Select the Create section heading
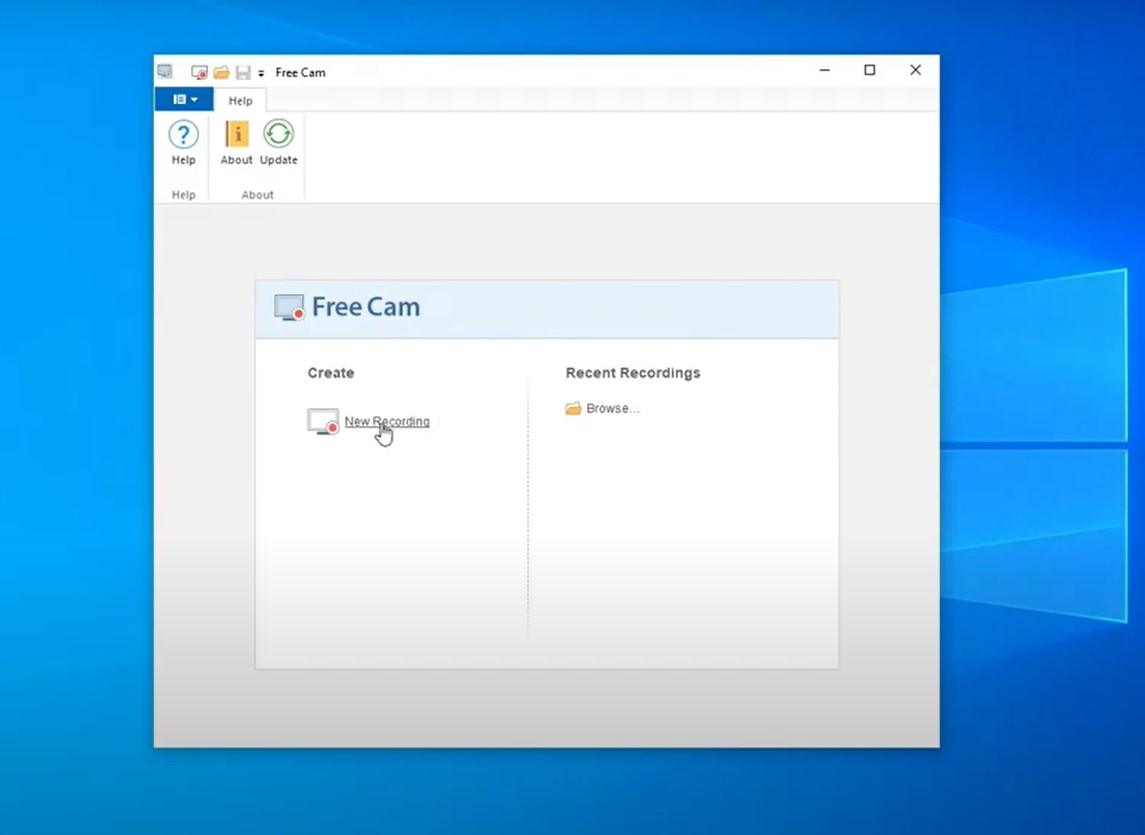1145x835 pixels. coord(330,372)
